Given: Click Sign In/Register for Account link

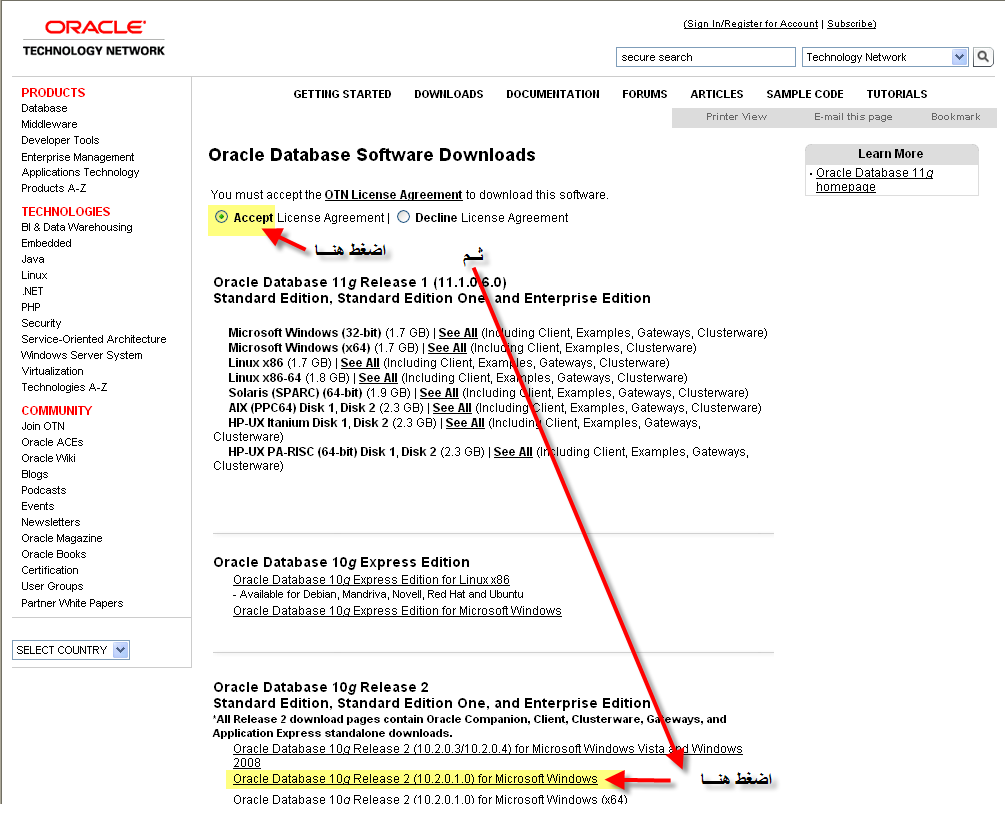Looking at the screenshot, I should tap(751, 24).
